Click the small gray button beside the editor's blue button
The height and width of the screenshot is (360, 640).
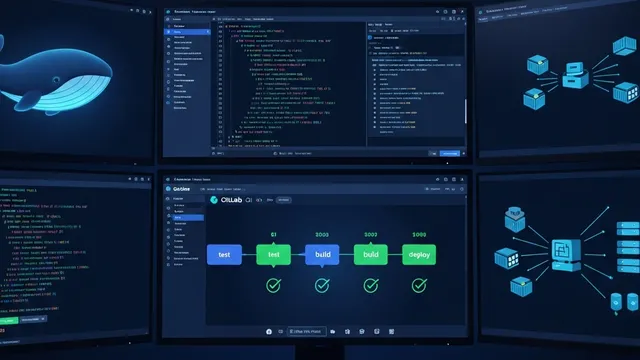pos(433,153)
